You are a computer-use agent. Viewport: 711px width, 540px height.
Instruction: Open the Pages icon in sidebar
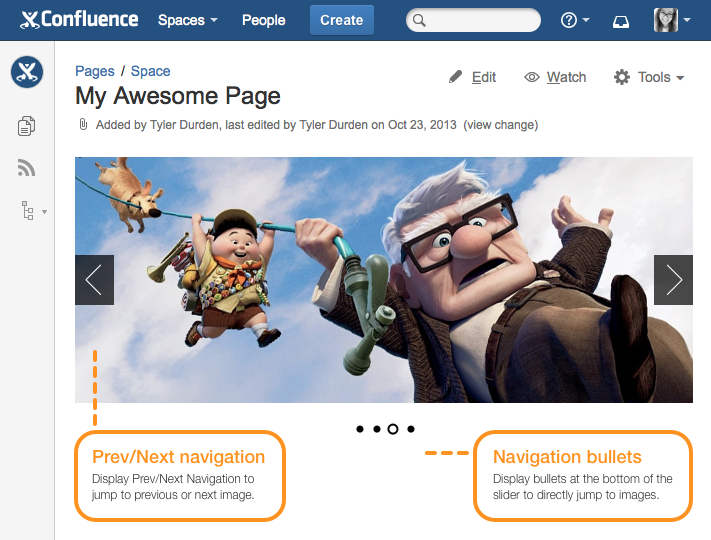26,126
